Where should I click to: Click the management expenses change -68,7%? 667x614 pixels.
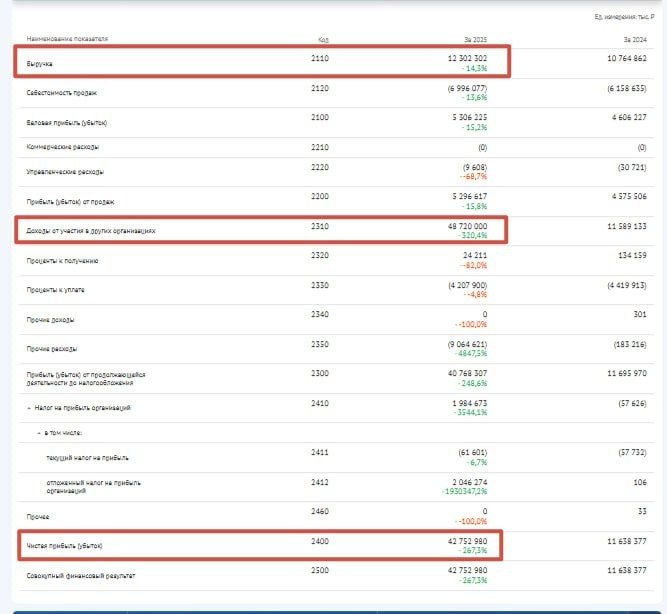(473, 177)
